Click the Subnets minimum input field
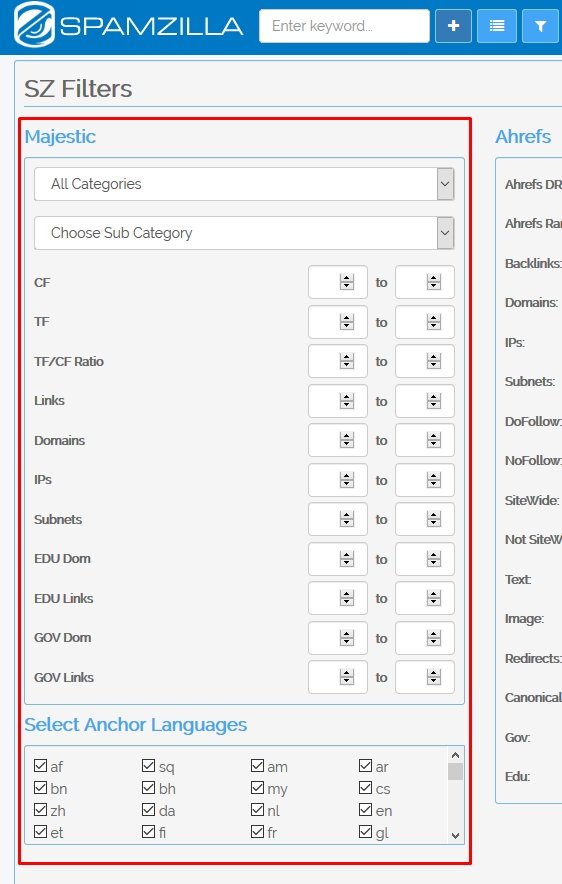The height and width of the screenshot is (884, 562). (x=338, y=519)
